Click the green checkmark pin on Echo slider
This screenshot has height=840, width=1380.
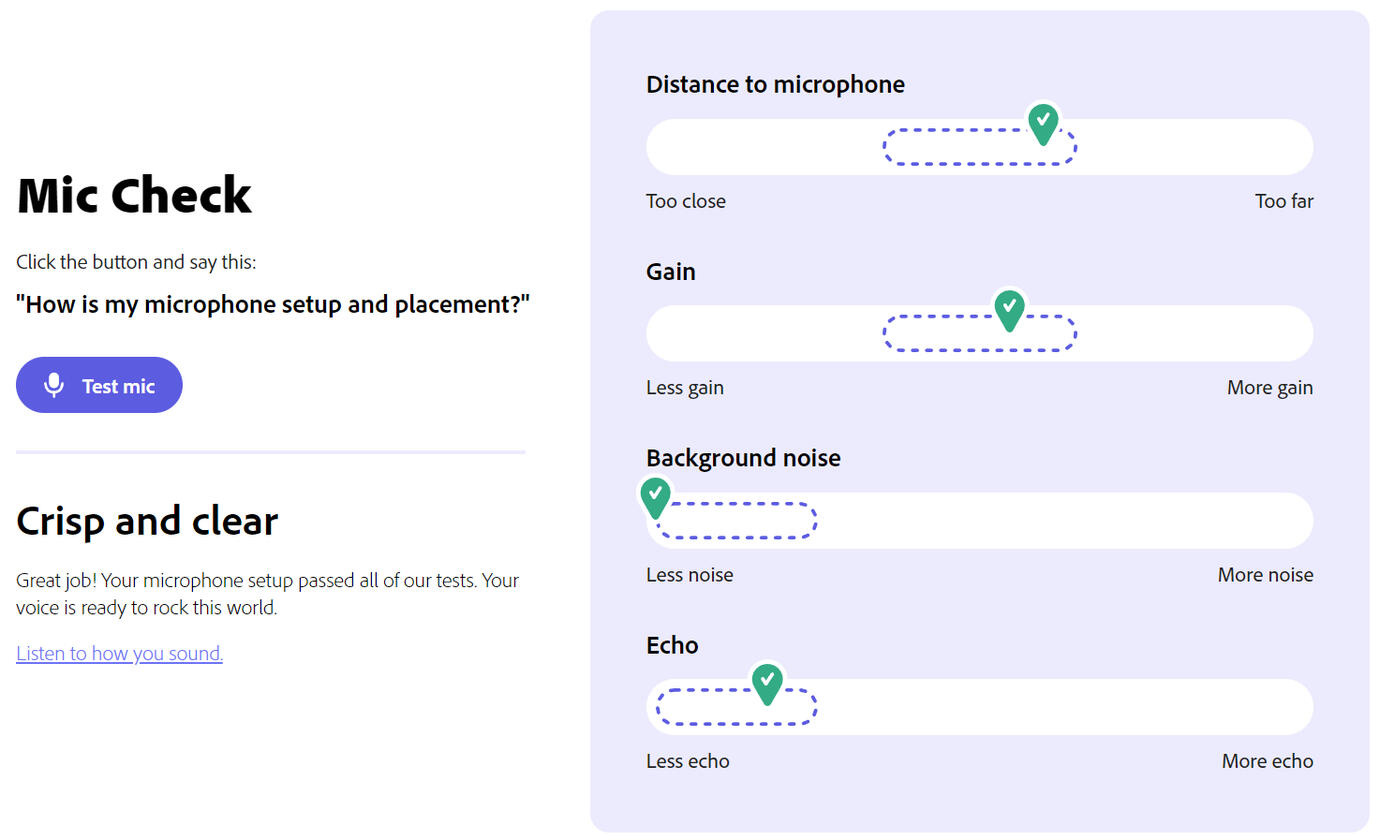tap(766, 682)
